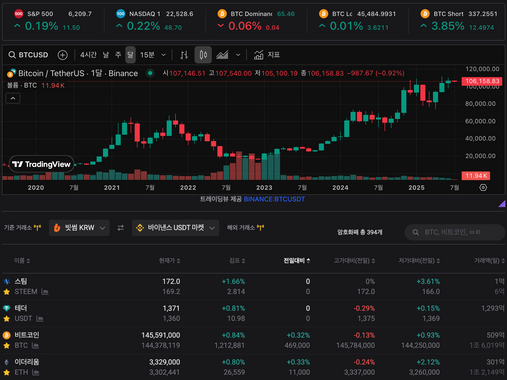Click the TradingView logo badge
Viewport: 507px width, 380px height.
pyautogui.click(x=41, y=164)
